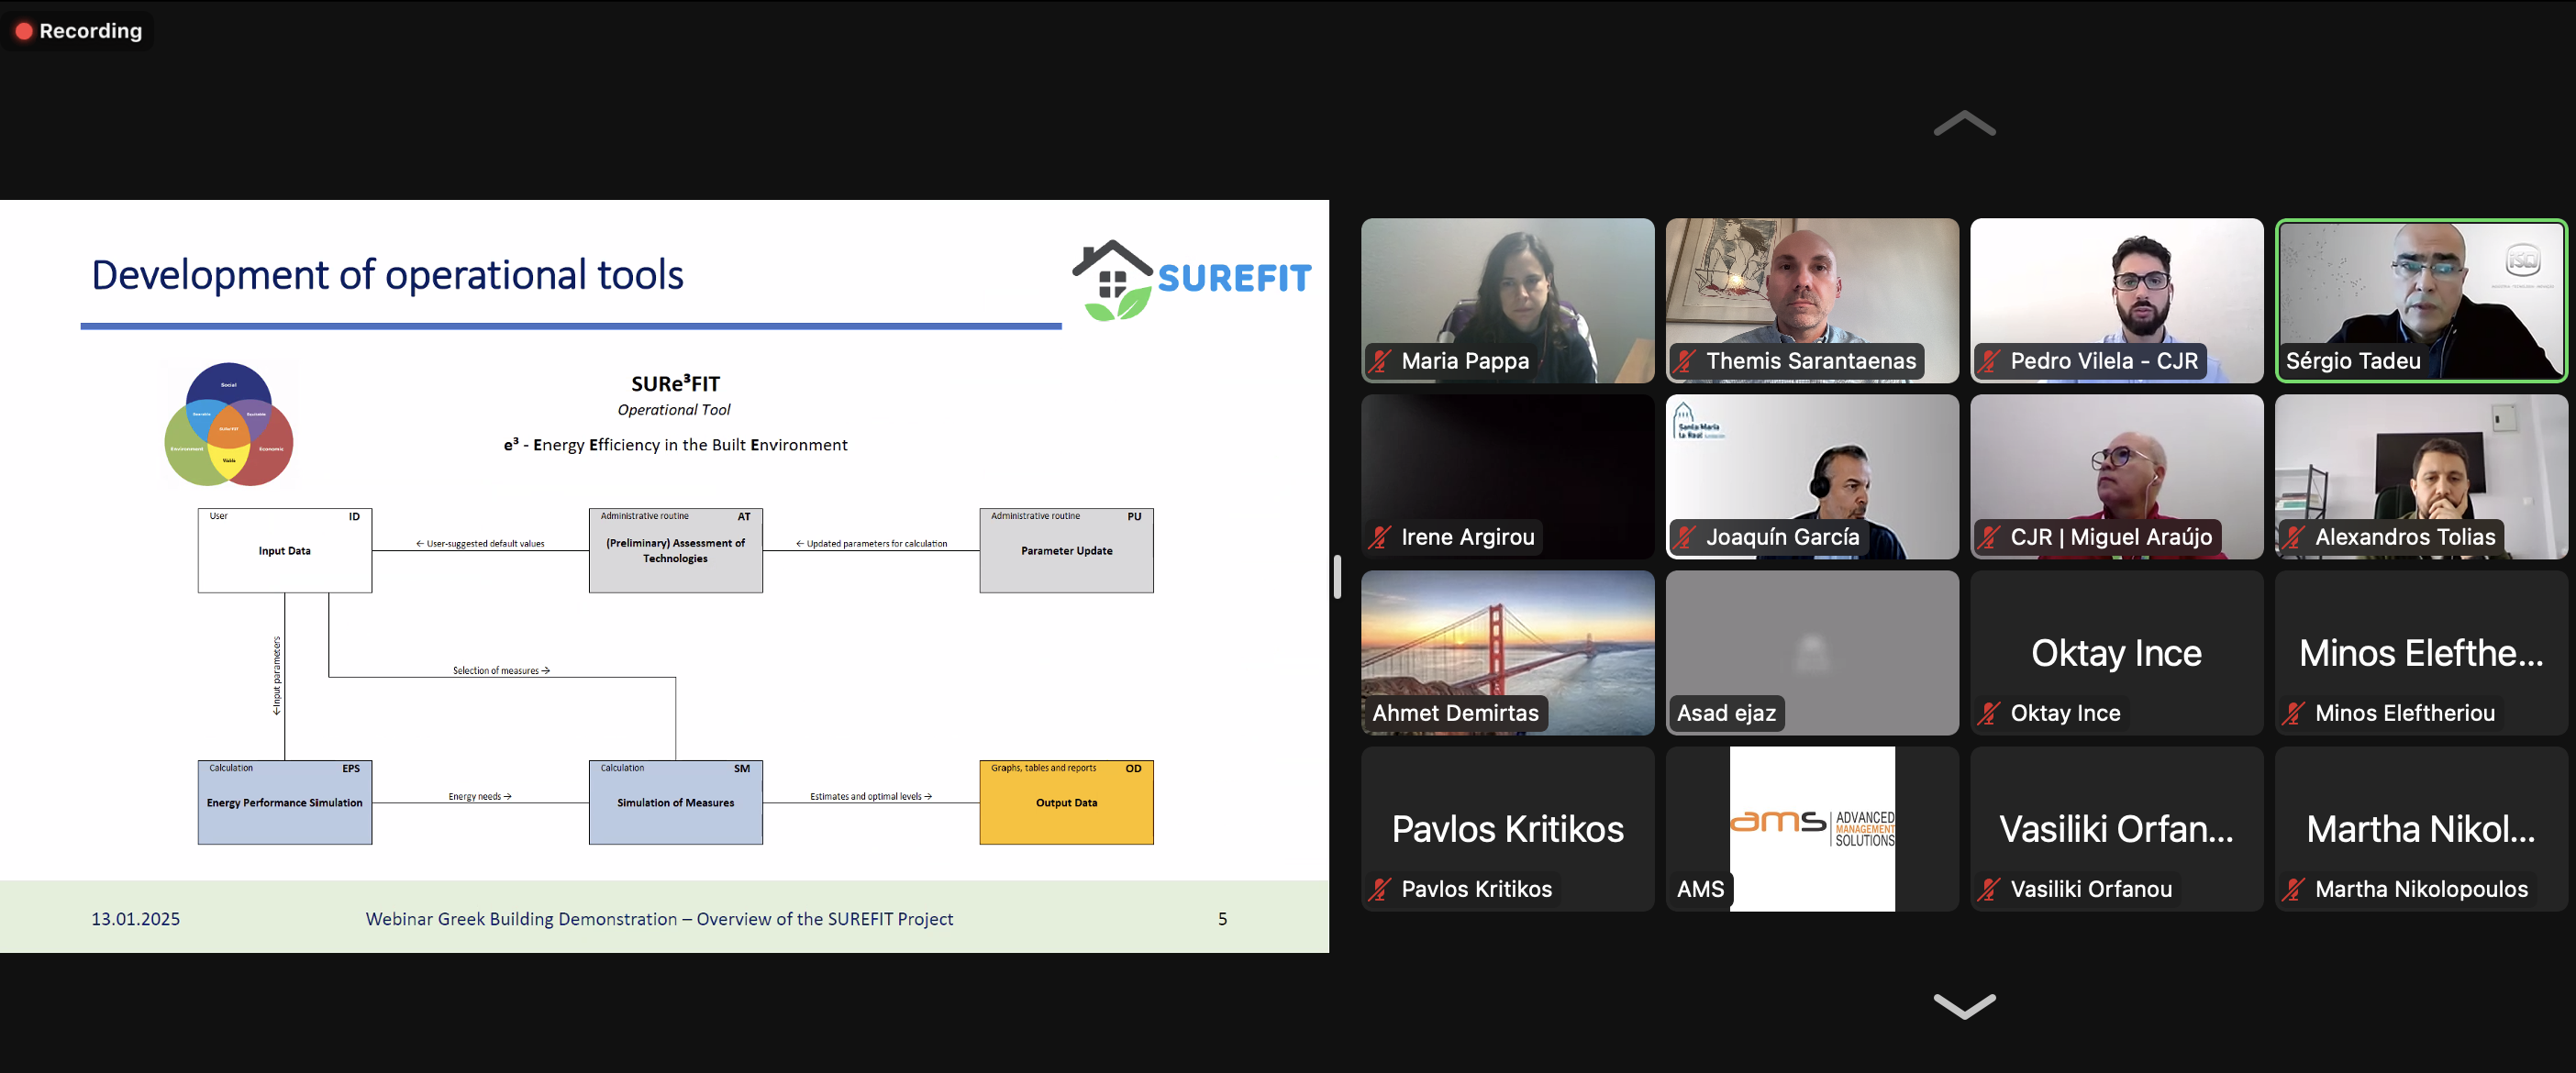Screen dimensions: 2576x1073
Task: Click Vasiliki Orfanou's muted microphone icon
Action: 1989,889
